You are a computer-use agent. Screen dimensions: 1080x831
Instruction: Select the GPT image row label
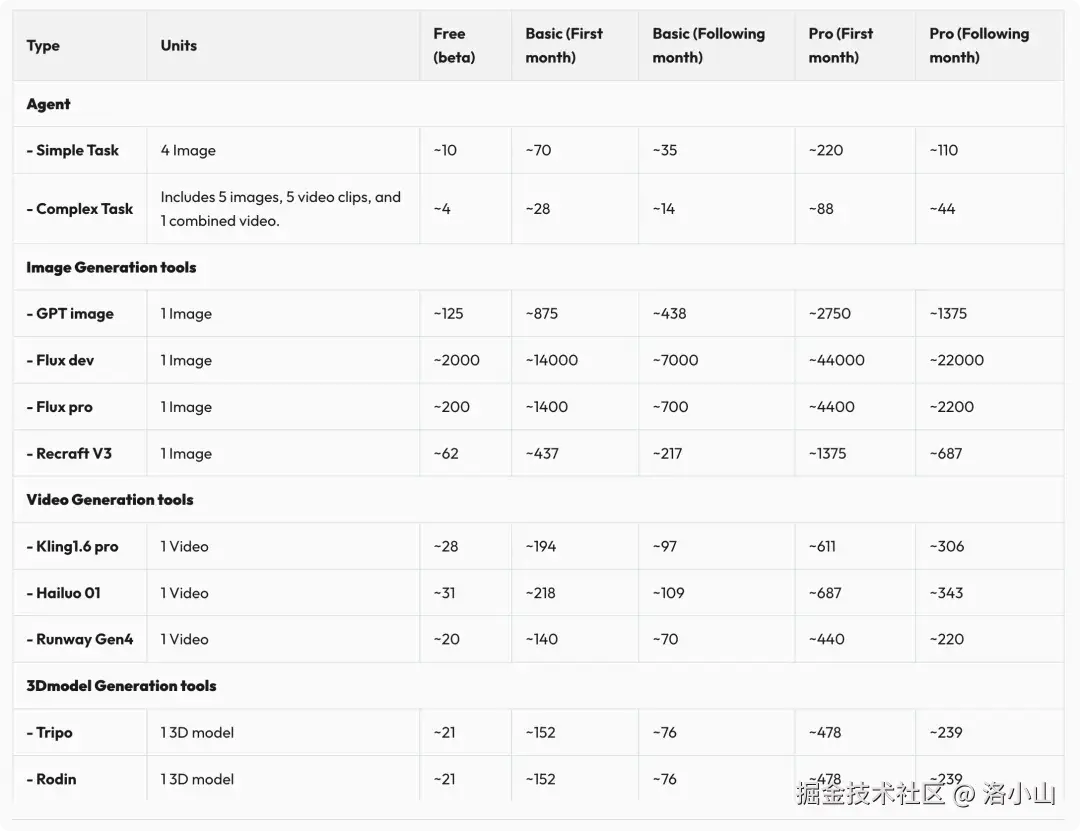pos(70,314)
